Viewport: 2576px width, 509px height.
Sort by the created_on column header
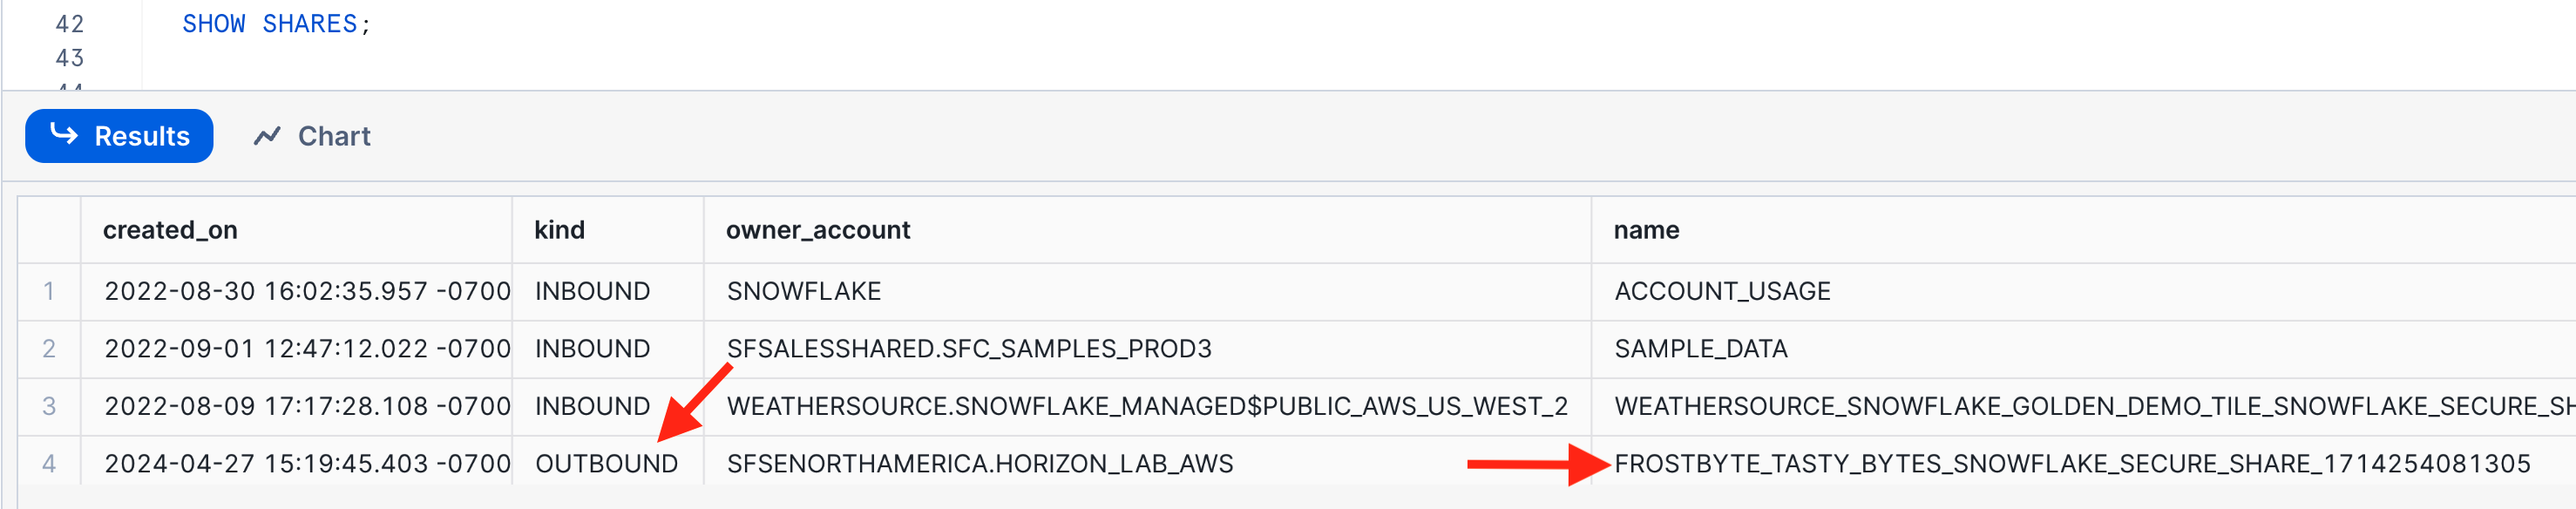[170, 230]
